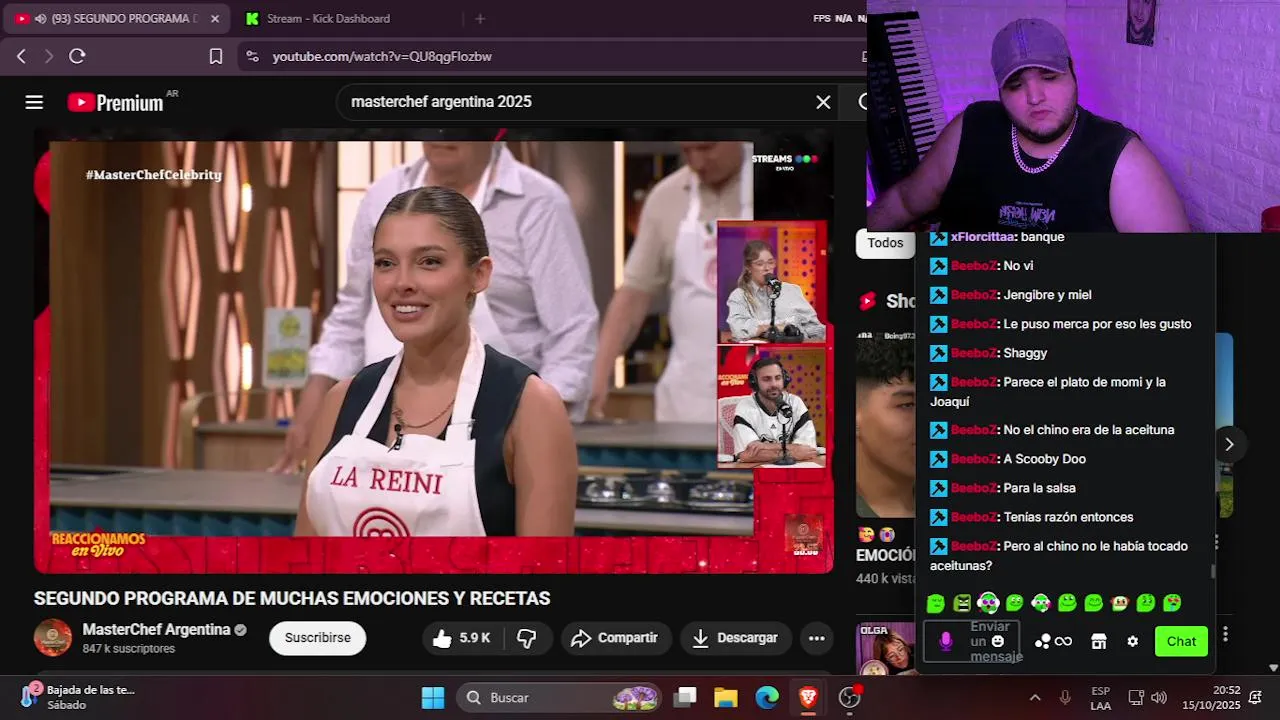Image resolution: width=1280 pixels, height=720 pixels.
Task: Click chat message "A Scooby Doo"
Action: click(x=1044, y=459)
